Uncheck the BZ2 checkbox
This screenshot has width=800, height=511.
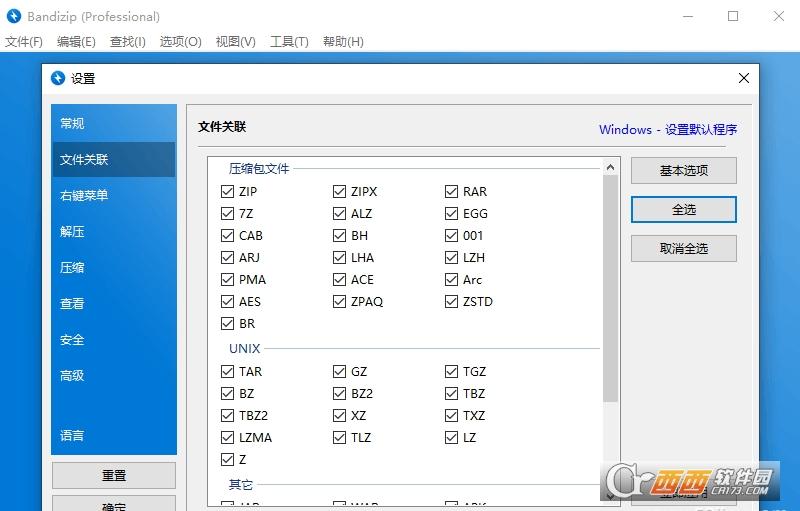pos(339,394)
